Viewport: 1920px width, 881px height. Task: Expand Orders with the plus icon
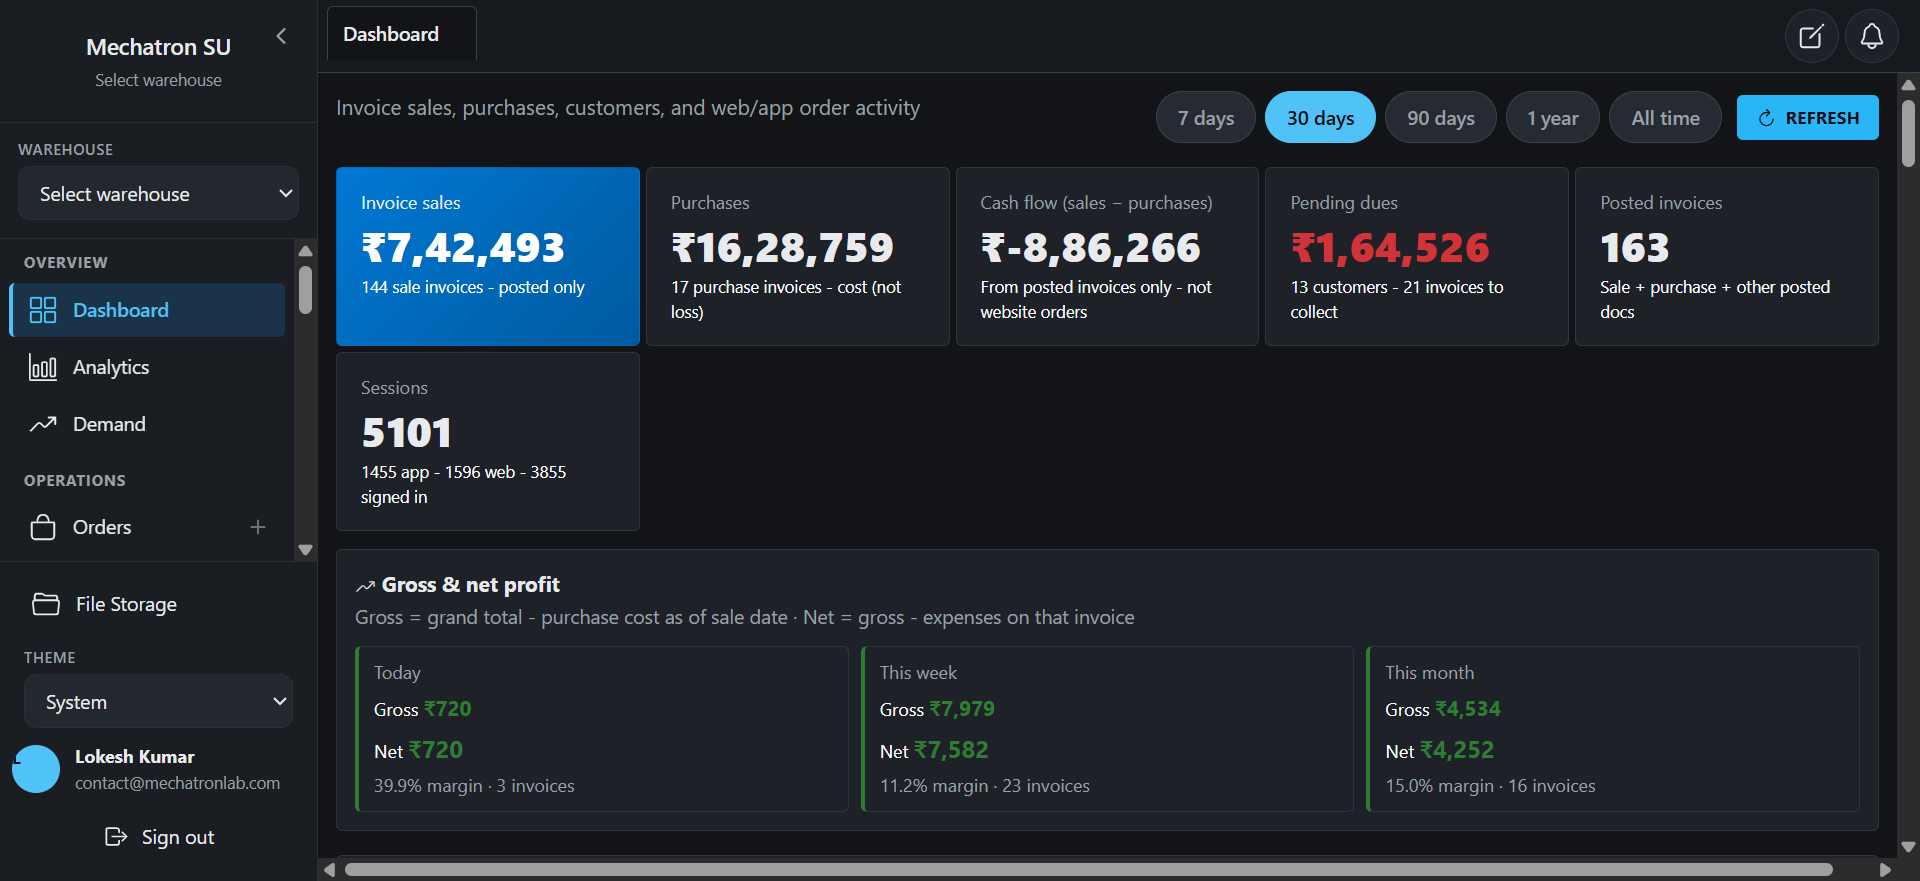tap(258, 527)
